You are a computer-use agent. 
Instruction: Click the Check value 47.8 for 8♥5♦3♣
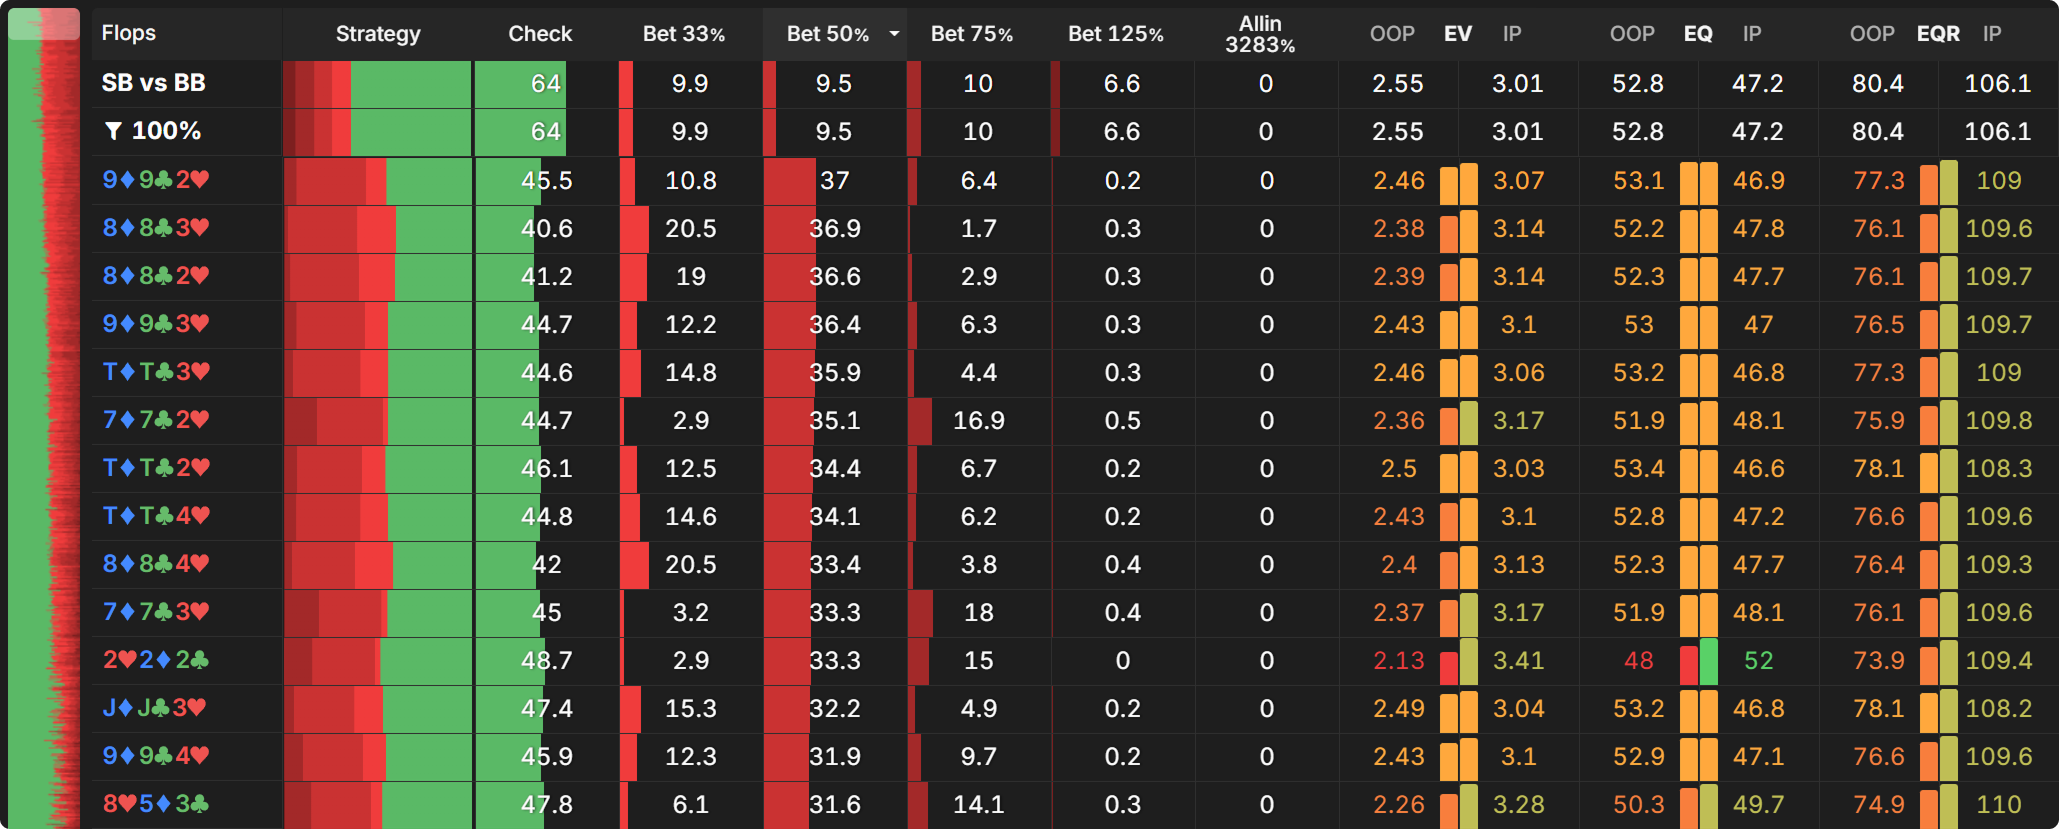click(x=546, y=805)
